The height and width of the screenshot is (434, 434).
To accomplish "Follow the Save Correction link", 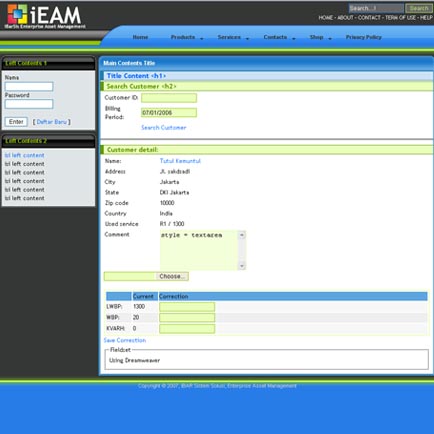I will 125,340.
